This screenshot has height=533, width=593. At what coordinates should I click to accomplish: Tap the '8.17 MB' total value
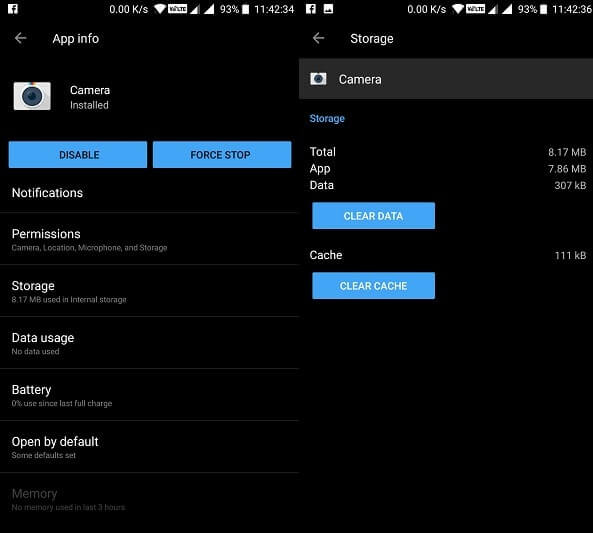click(x=567, y=152)
